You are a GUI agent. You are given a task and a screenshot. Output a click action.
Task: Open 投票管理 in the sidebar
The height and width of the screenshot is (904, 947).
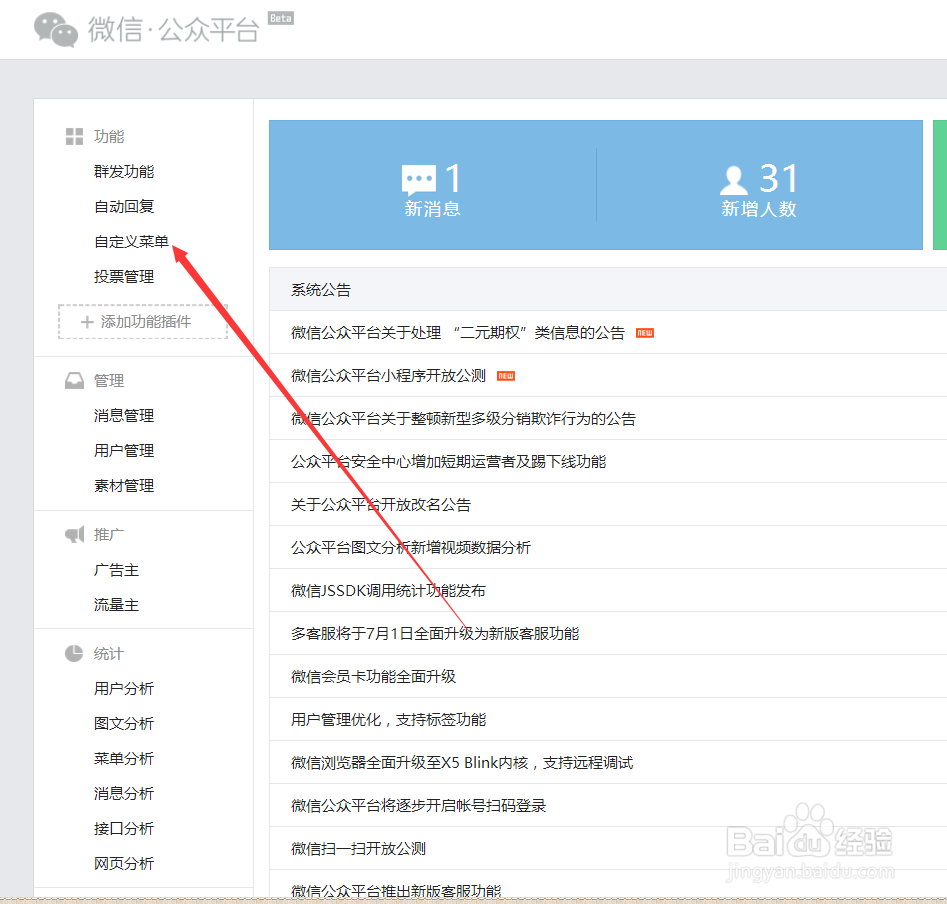pos(123,276)
